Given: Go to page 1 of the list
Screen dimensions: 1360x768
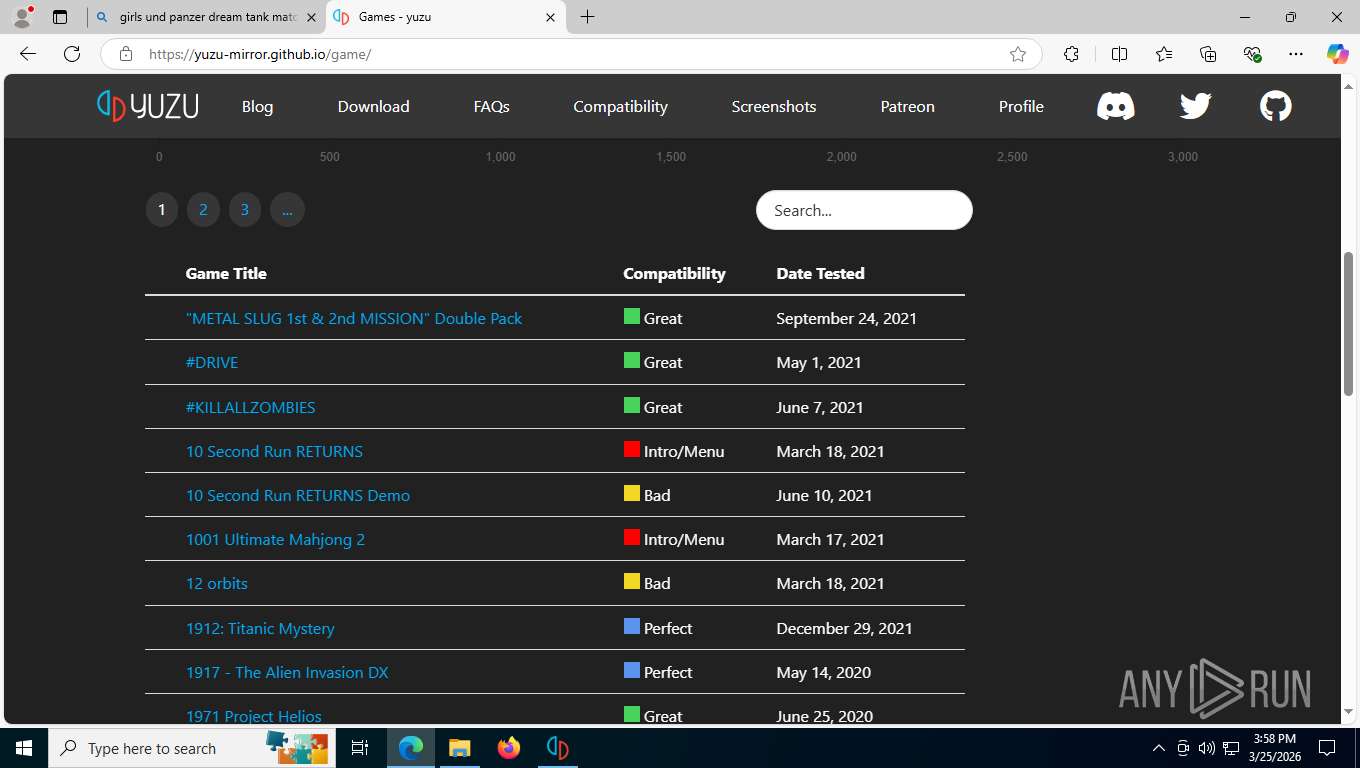Looking at the screenshot, I should coord(162,210).
